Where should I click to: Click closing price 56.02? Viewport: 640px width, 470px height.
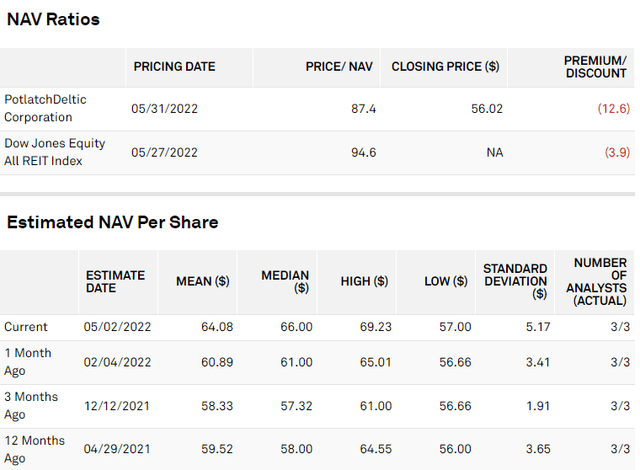(487, 109)
